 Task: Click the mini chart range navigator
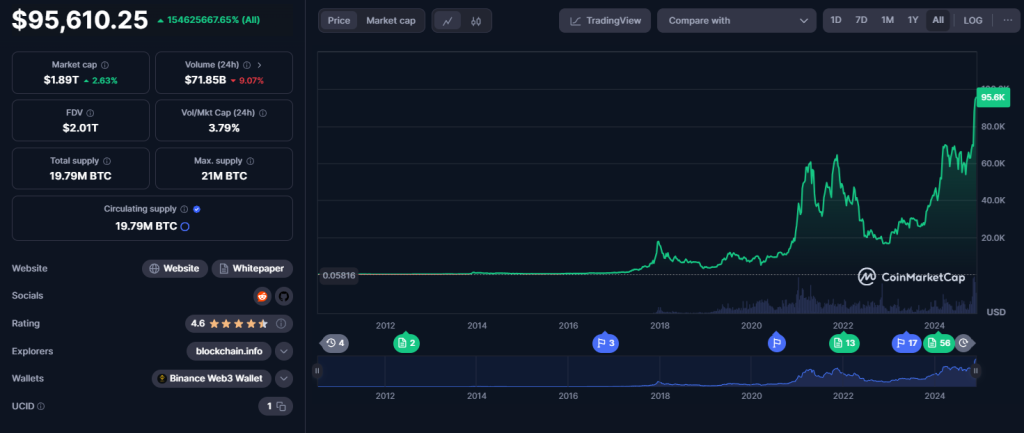click(647, 371)
